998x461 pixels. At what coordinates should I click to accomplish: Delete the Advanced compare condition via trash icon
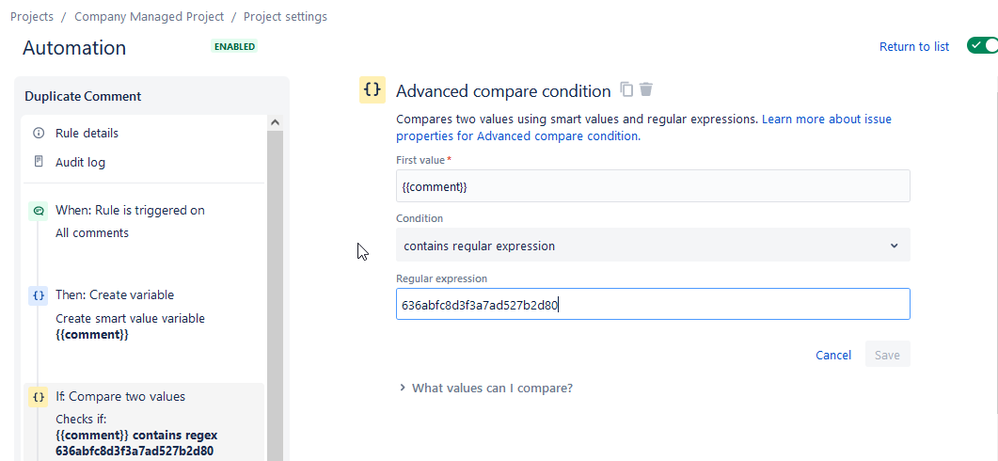pyautogui.click(x=646, y=90)
